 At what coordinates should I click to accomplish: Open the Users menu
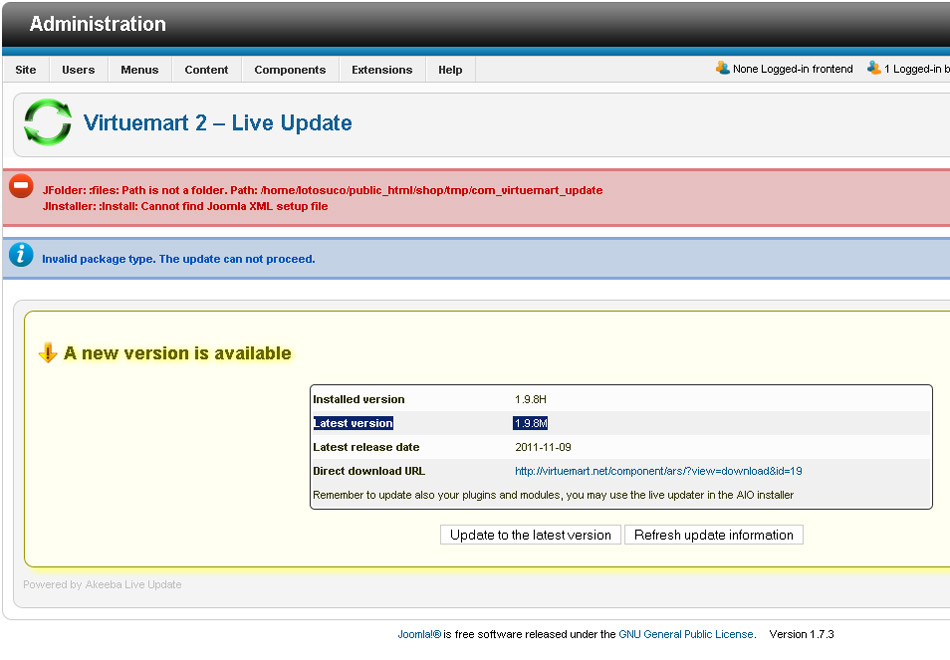click(x=78, y=70)
